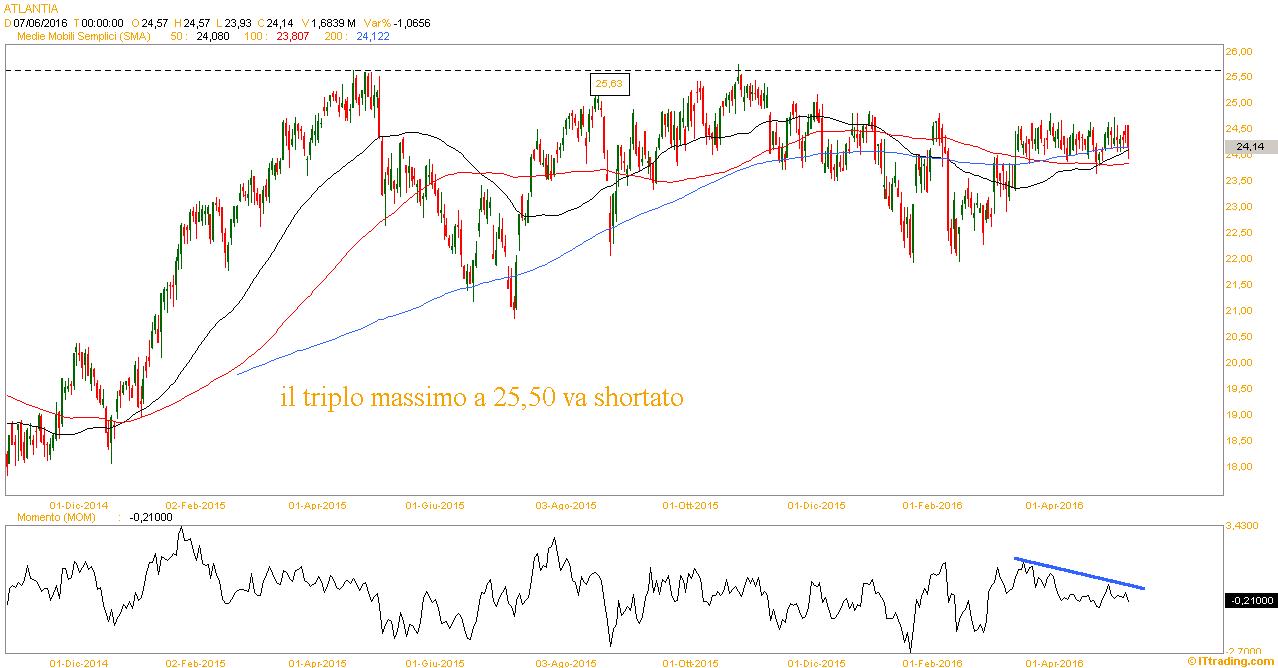Select the 25,63 price label box

(x=609, y=85)
